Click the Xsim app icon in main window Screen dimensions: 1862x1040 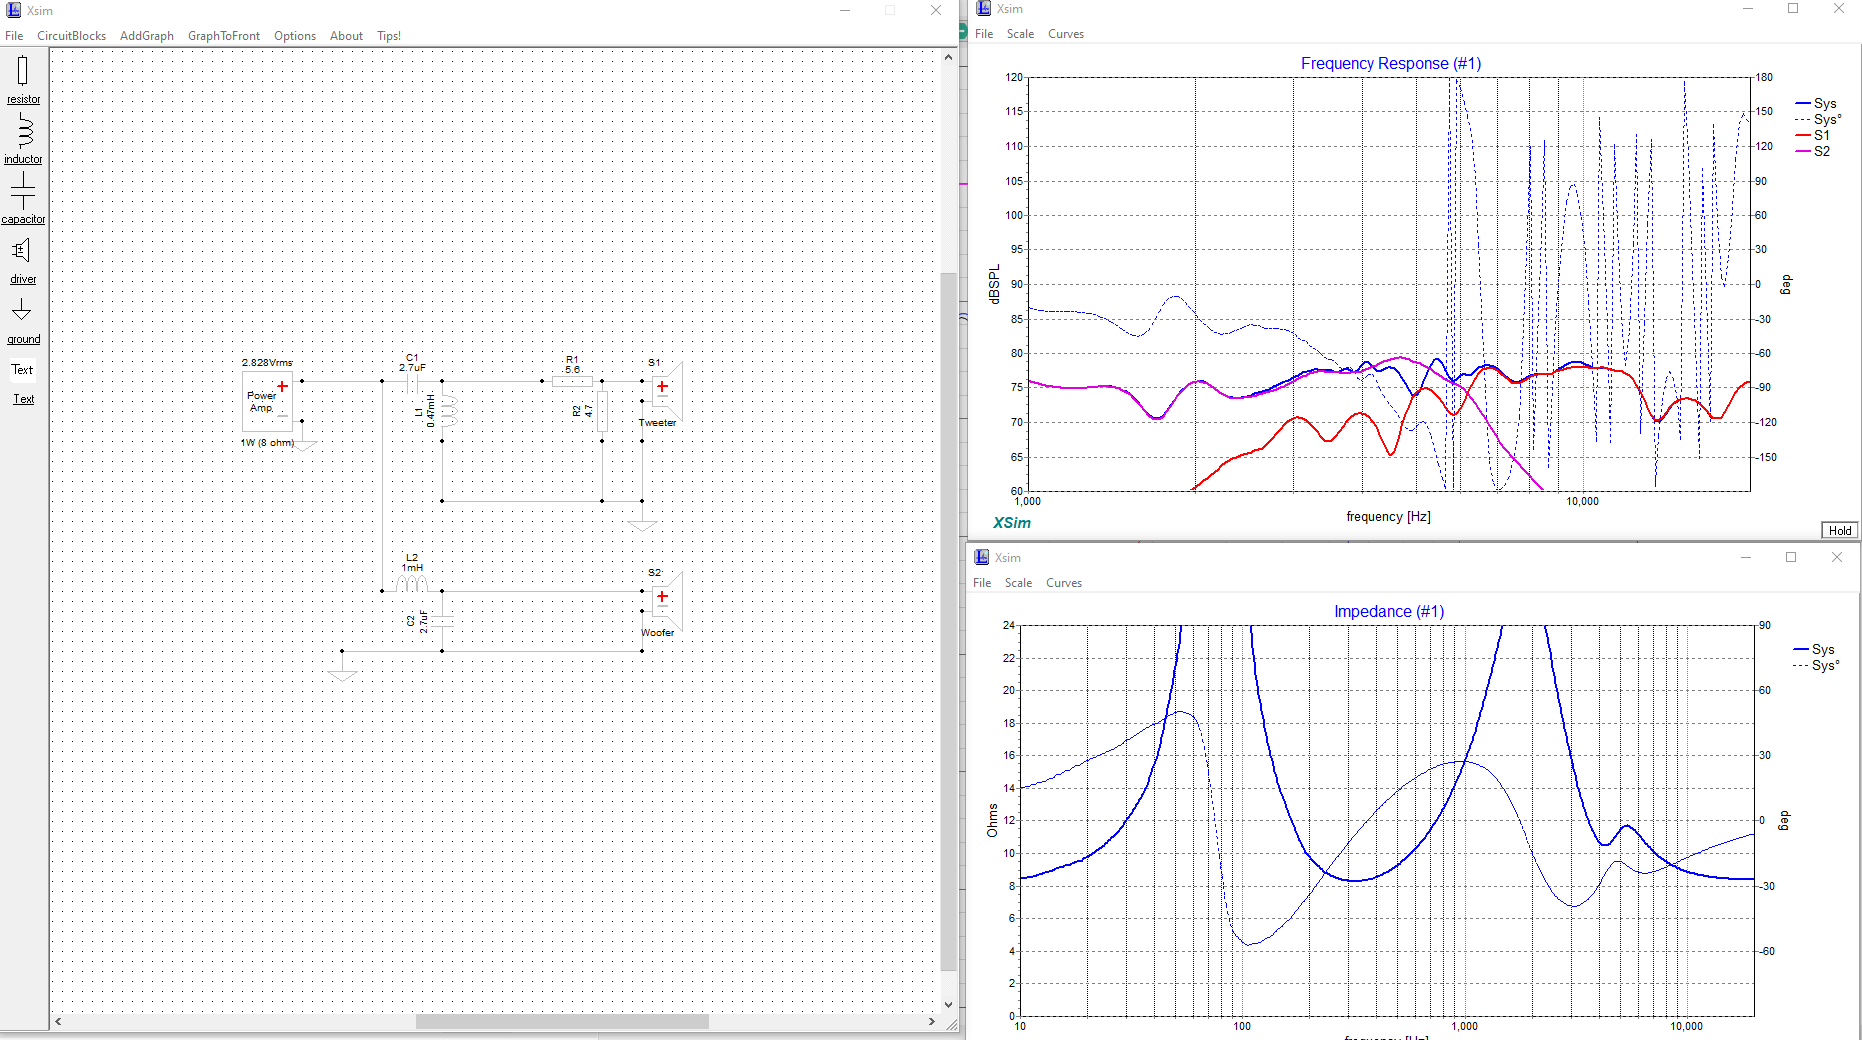[x=13, y=10]
